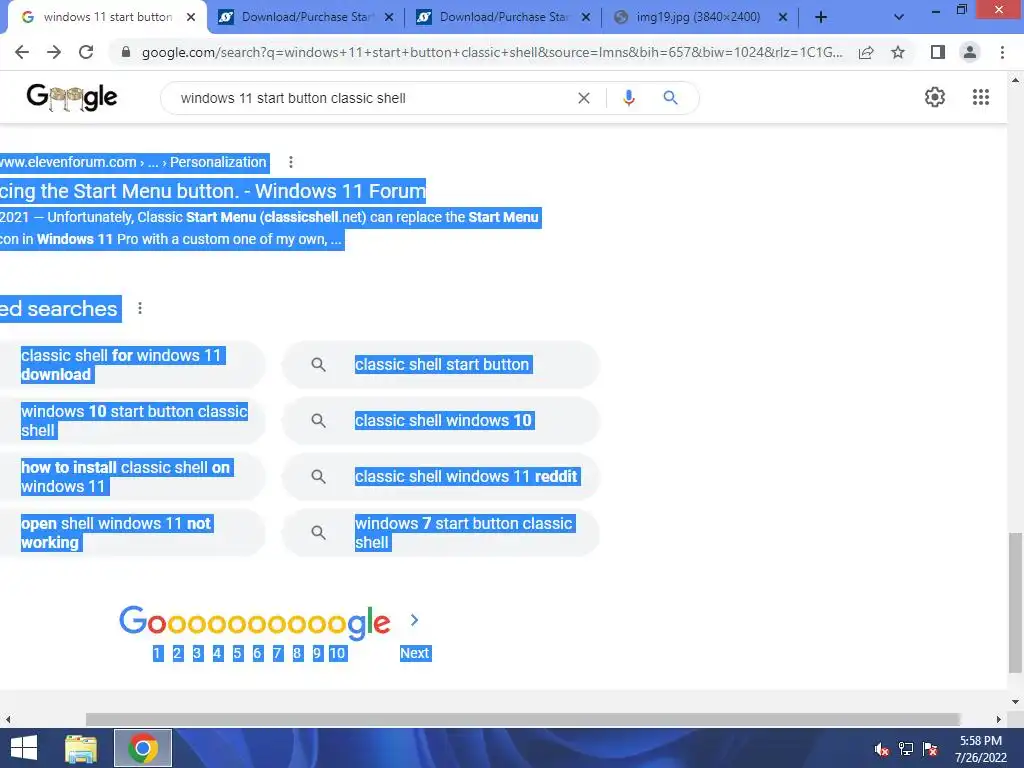This screenshot has width=1024, height=768.
Task: Click the address bar URL
Action: 492,52
